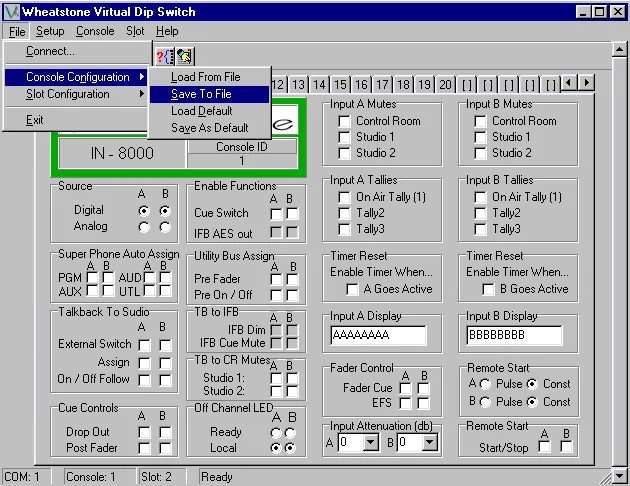This screenshot has width=630, height=486.
Task: Enable Input A On Air Tally (1)
Action: (344, 197)
